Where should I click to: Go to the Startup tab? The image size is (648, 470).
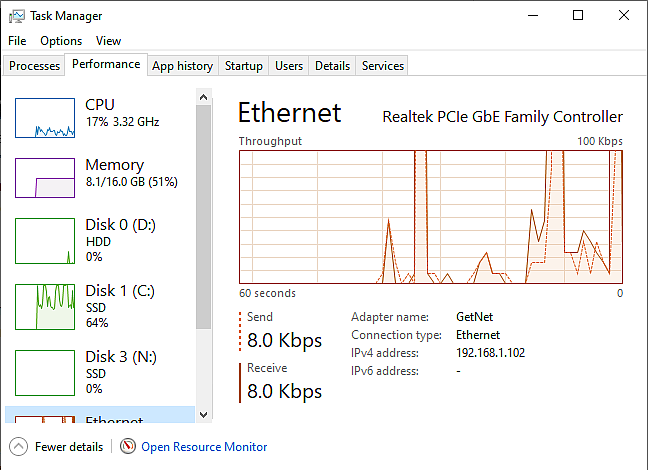pos(244,66)
